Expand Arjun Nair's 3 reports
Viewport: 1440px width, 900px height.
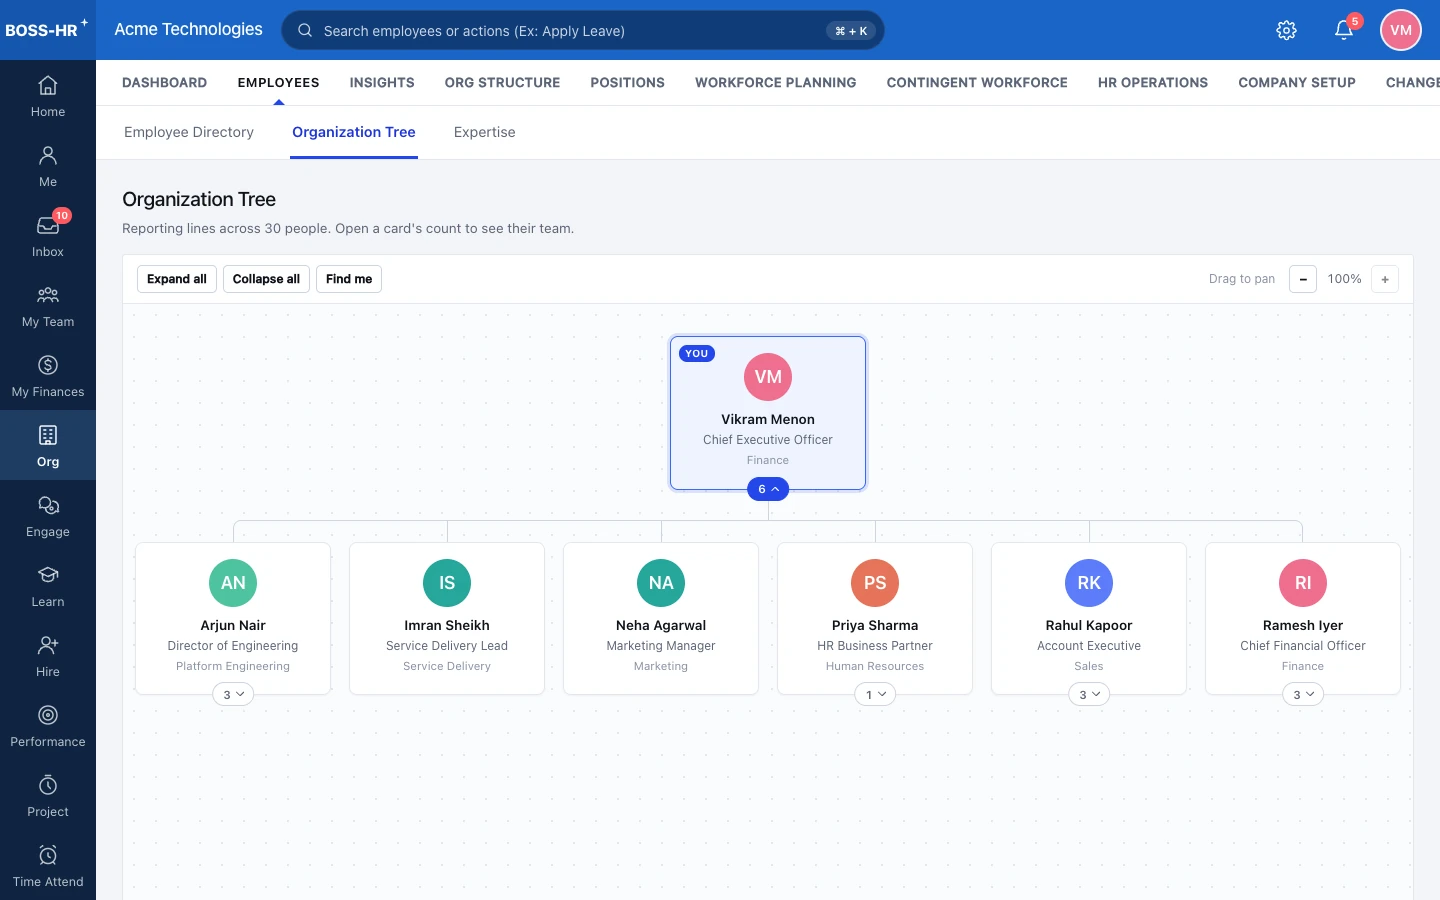(x=233, y=694)
